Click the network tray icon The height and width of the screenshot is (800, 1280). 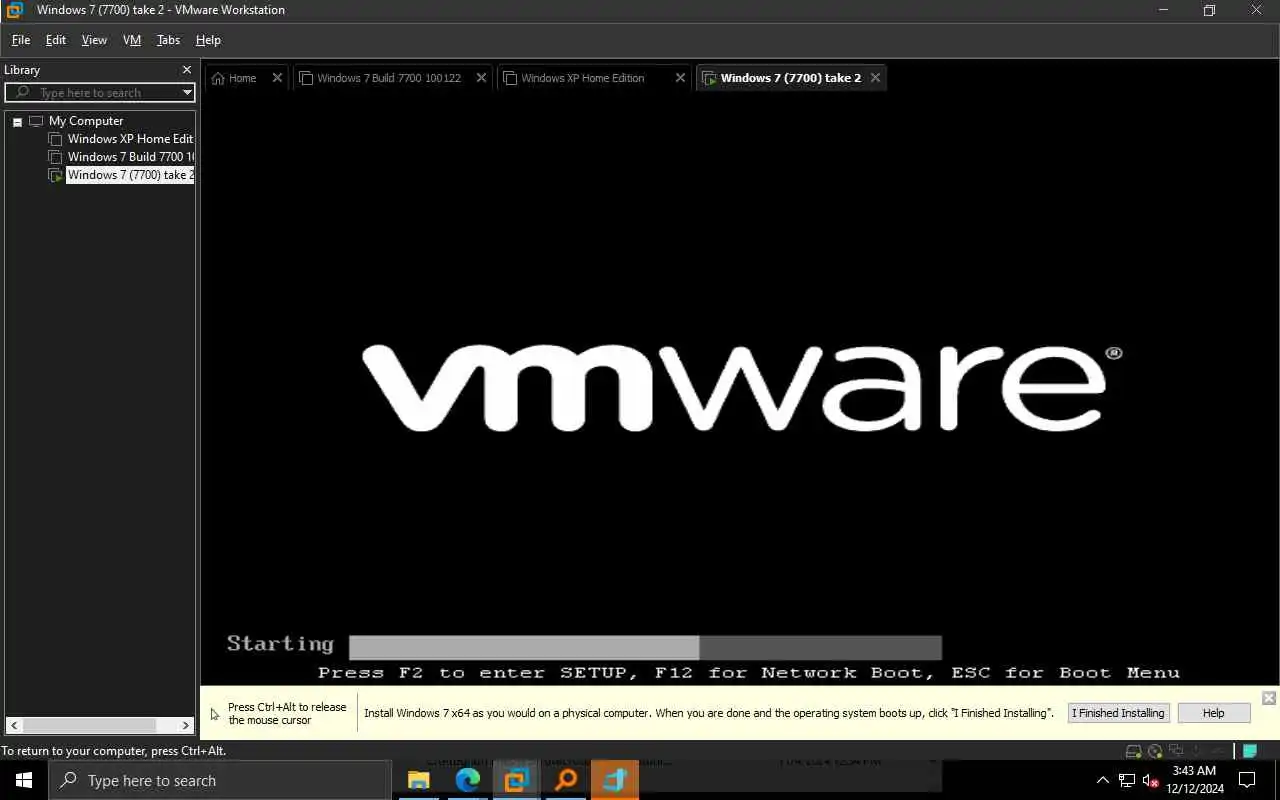tap(1127, 780)
